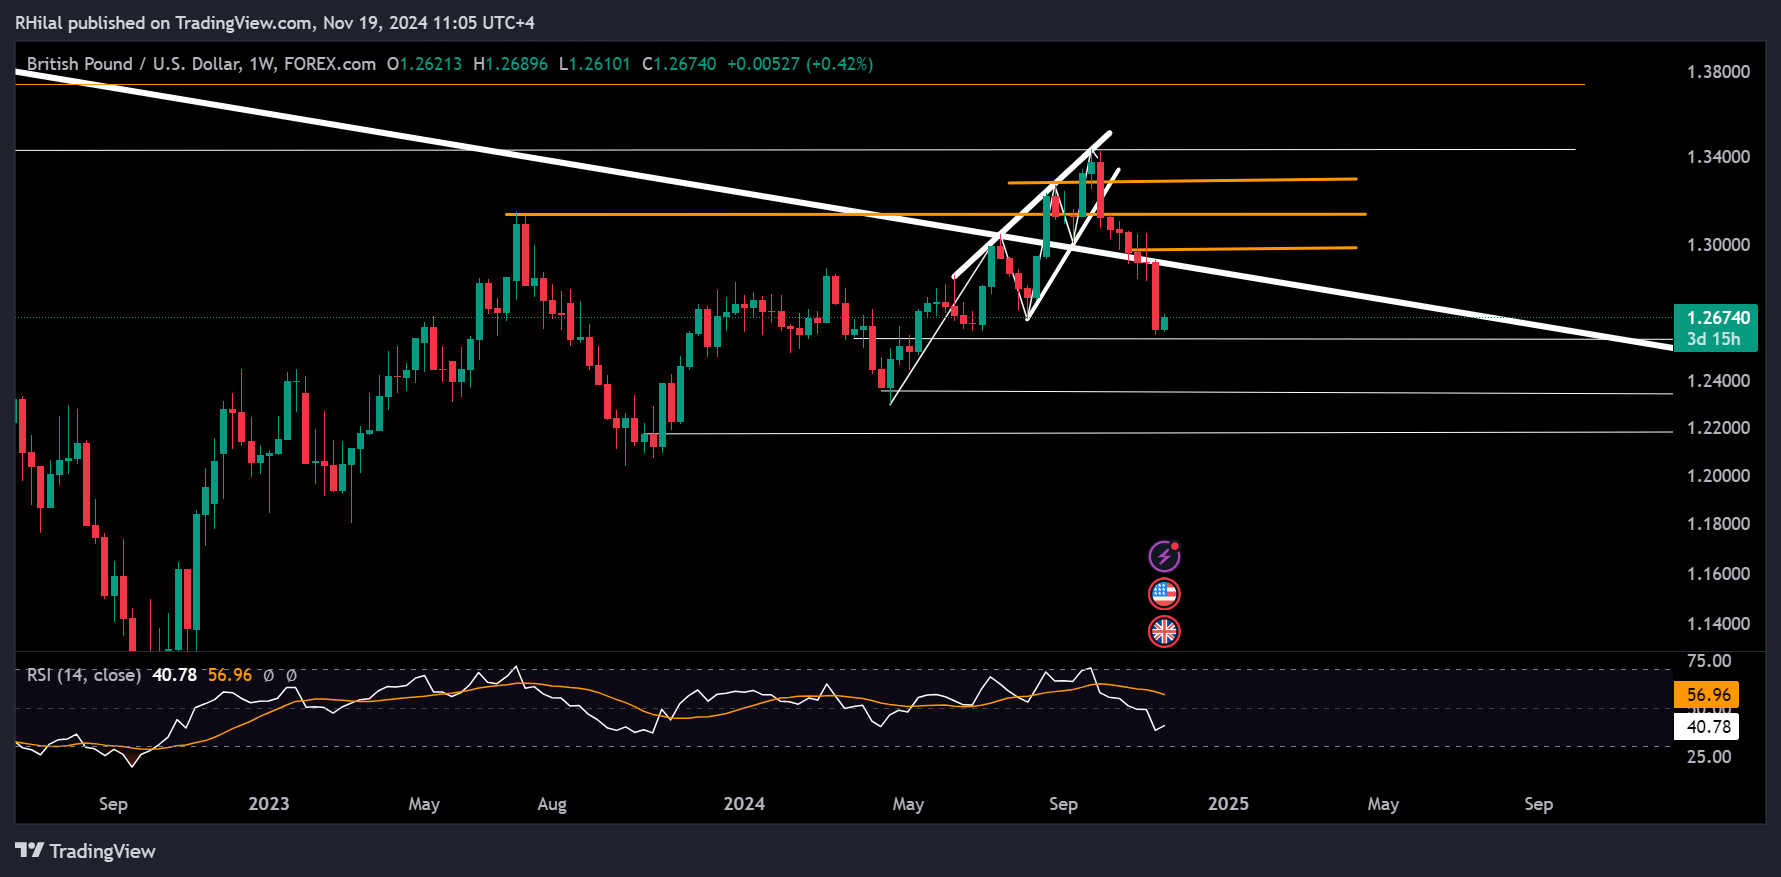Click the change value +0.00527 (+0.42%)
The width and height of the screenshot is (1781, 877).
point(800,64)
